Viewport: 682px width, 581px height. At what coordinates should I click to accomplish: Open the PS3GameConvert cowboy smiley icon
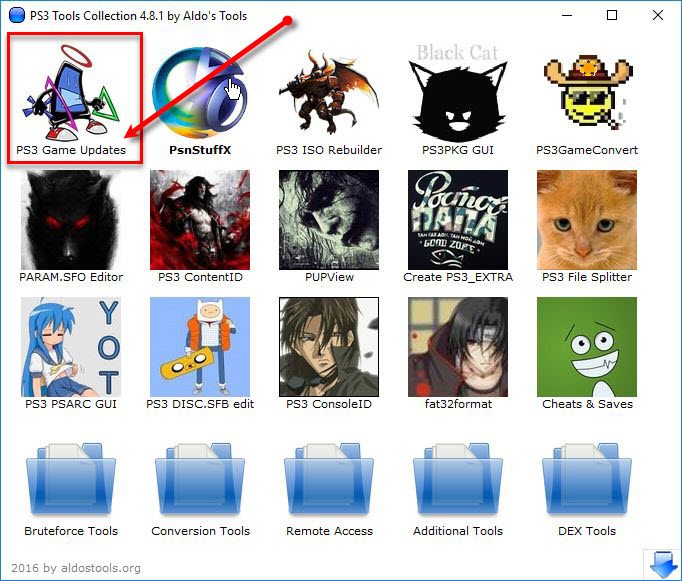pyautogui.click(x=587, y=92)
